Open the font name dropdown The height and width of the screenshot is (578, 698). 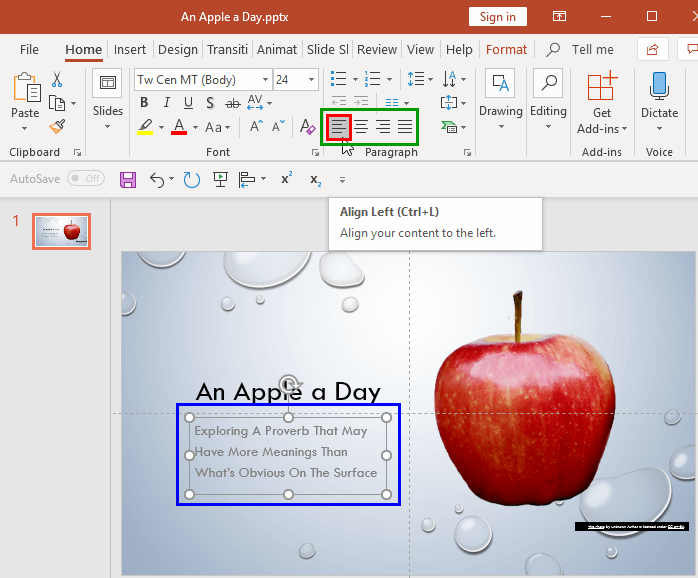tap(264, 80)
